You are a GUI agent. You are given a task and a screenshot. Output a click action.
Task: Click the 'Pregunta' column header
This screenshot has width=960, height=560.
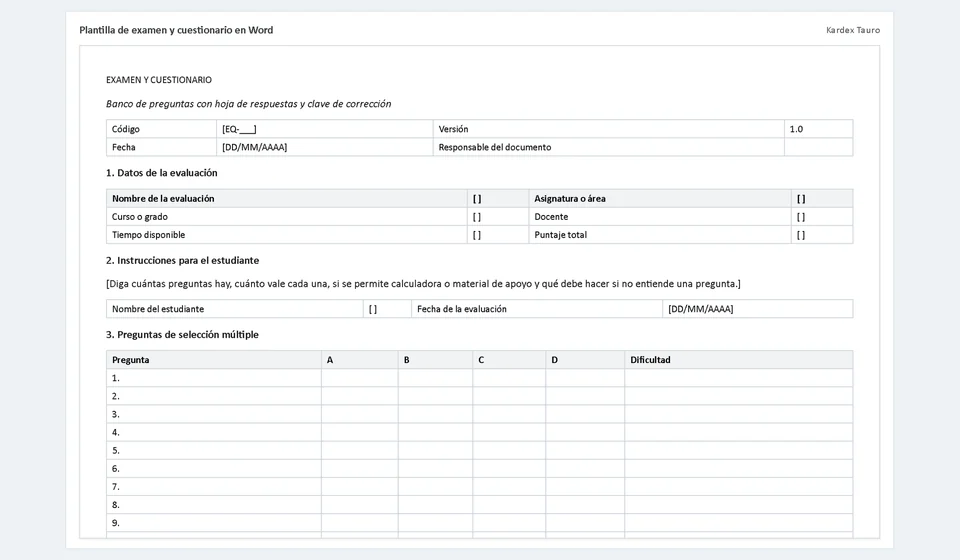pyautogui.click(x=214, y=360)
